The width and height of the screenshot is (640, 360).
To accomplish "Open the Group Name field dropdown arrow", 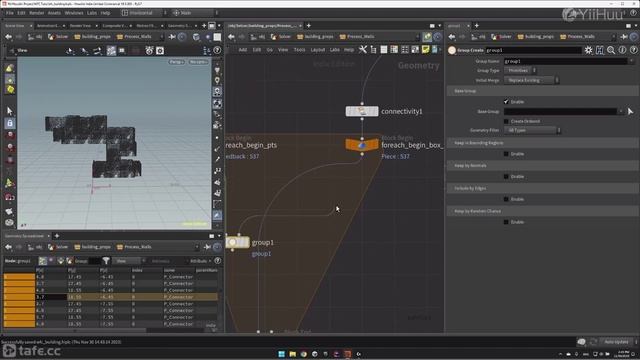I will pos(631,61).
